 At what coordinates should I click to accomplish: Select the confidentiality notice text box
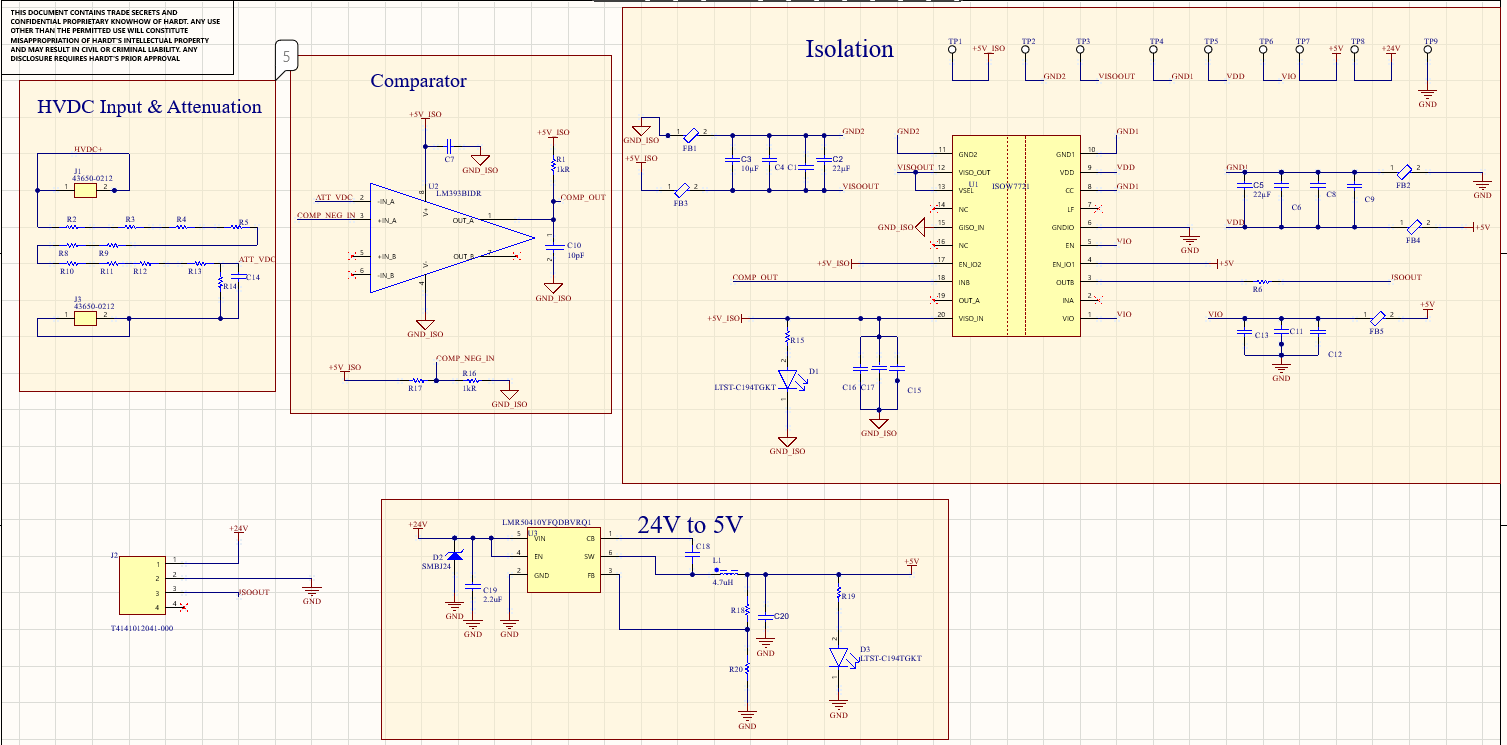click(x=117, y=38)
